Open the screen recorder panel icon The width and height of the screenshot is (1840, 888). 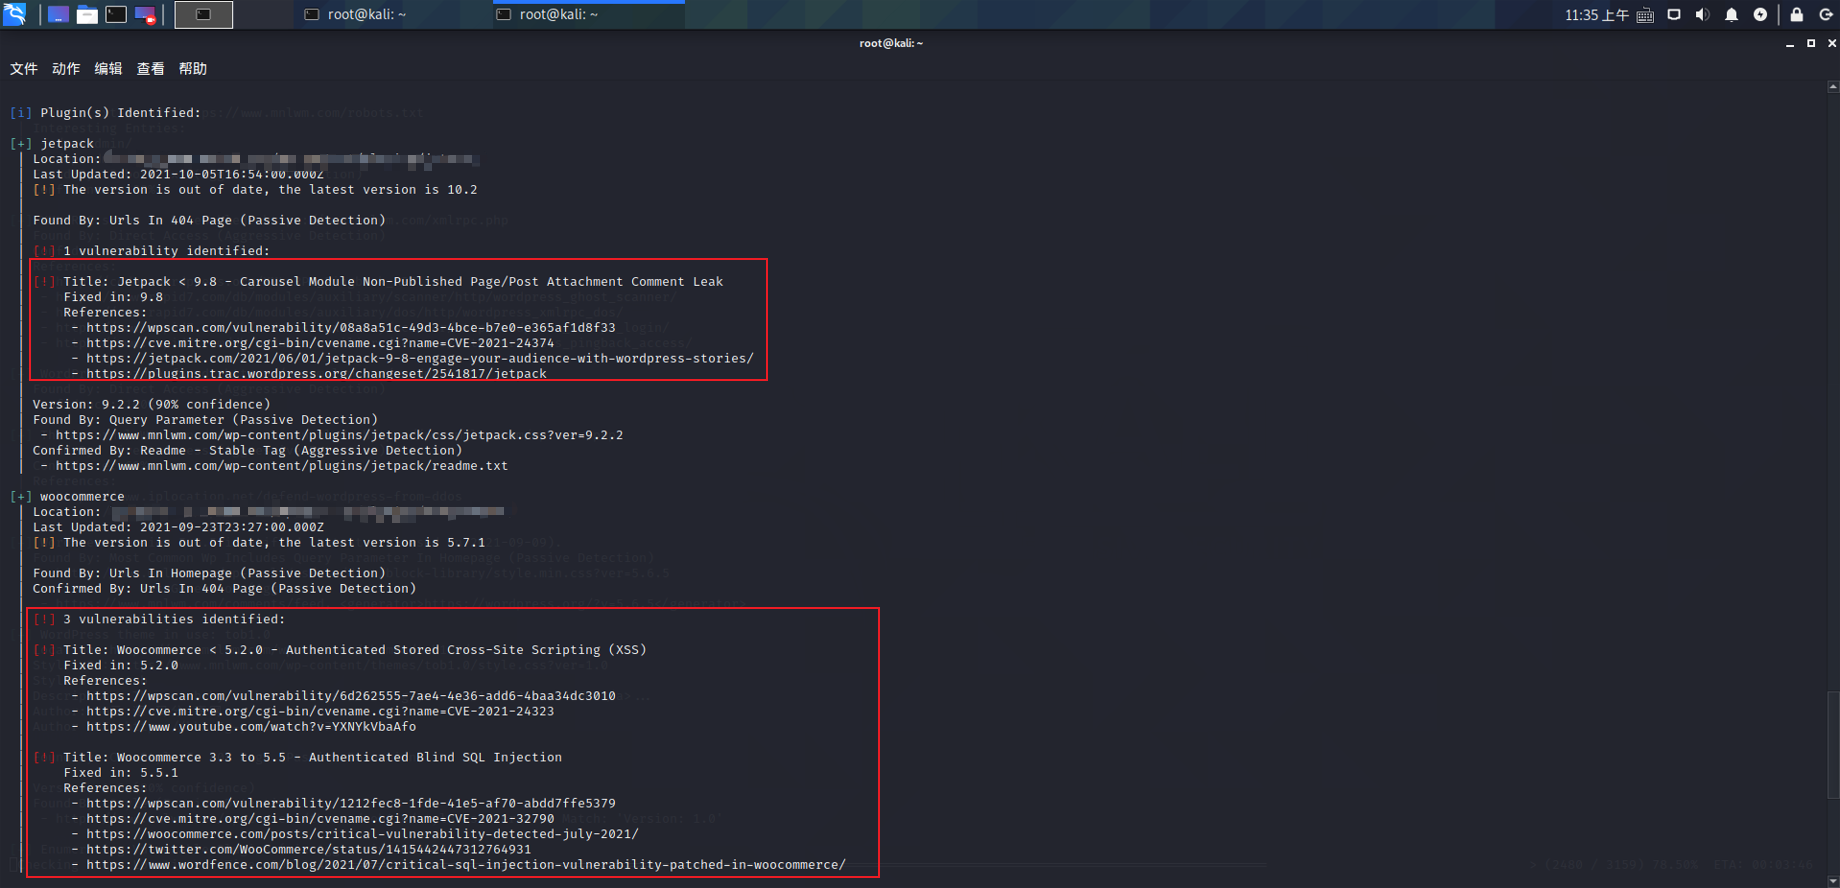click(145, 14)
